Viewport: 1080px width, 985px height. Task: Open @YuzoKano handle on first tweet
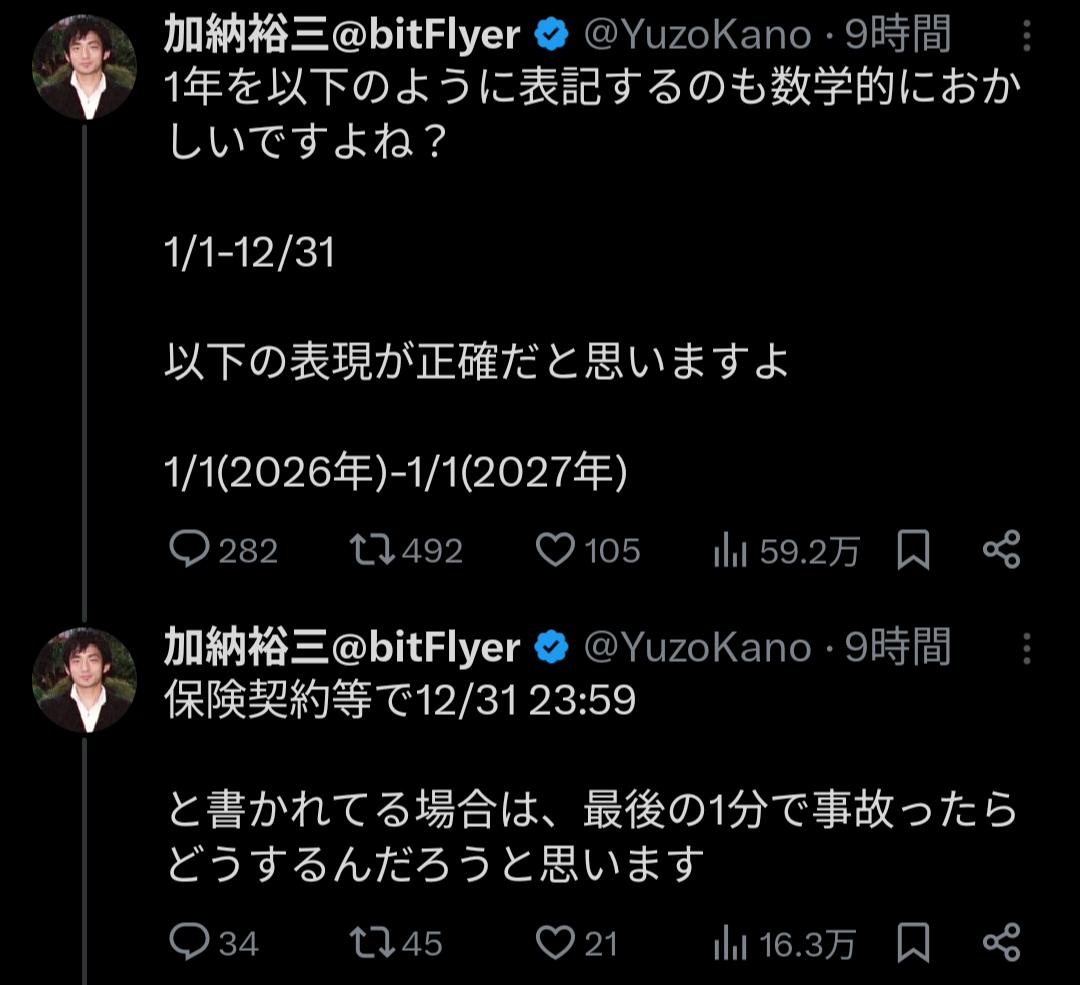(x=696, y=36)
